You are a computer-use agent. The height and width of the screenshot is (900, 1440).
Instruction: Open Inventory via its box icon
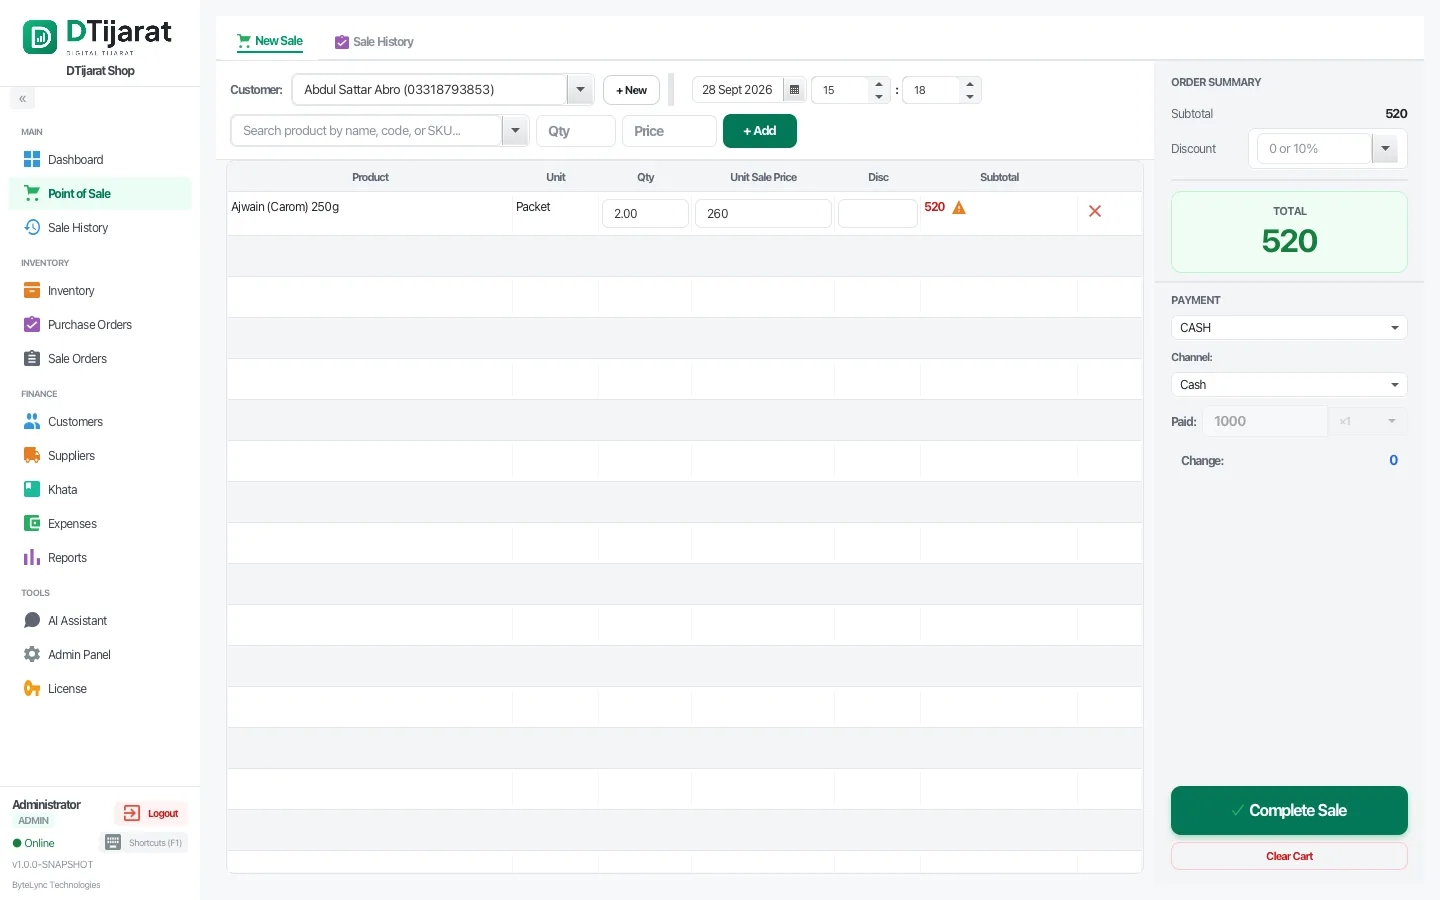(x=32, y=290)
